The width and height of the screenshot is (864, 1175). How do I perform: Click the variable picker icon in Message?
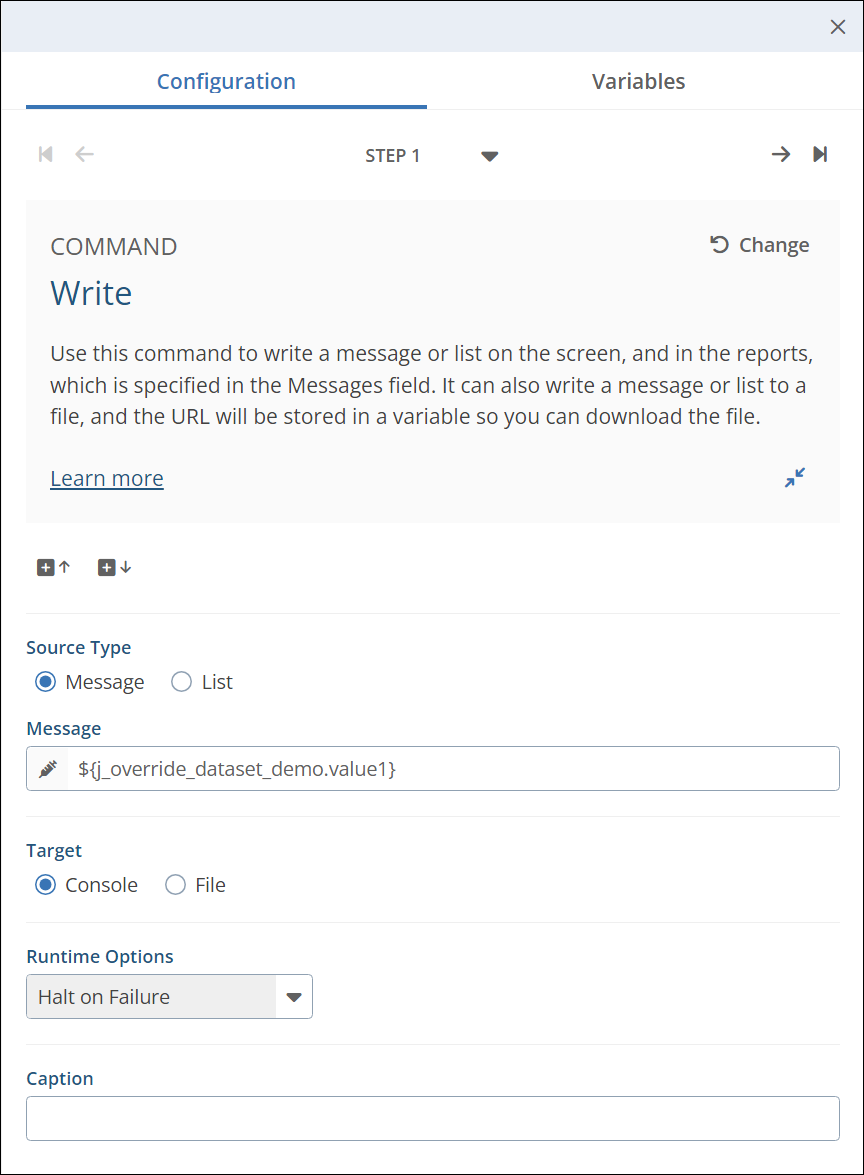click(47, 769)
